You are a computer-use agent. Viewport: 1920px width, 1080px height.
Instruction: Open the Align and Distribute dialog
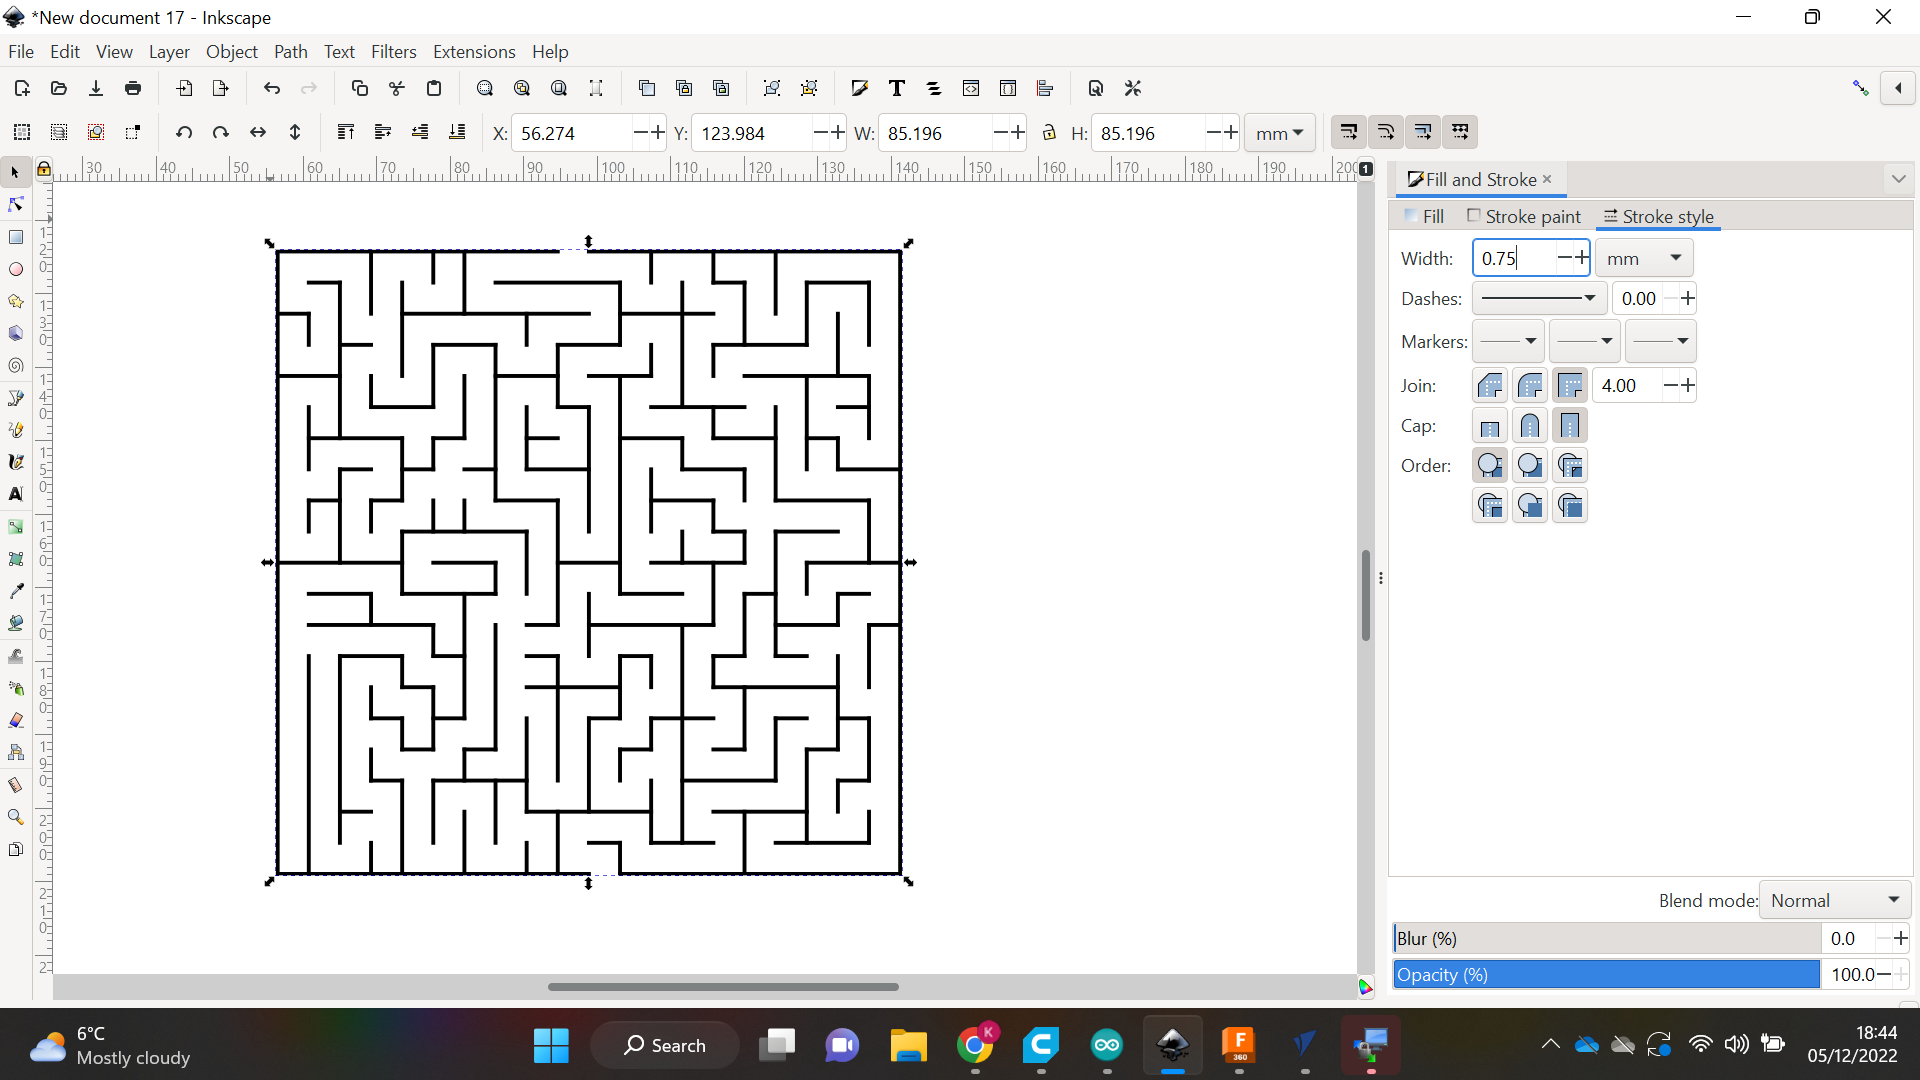click(x=1045, y=88)
